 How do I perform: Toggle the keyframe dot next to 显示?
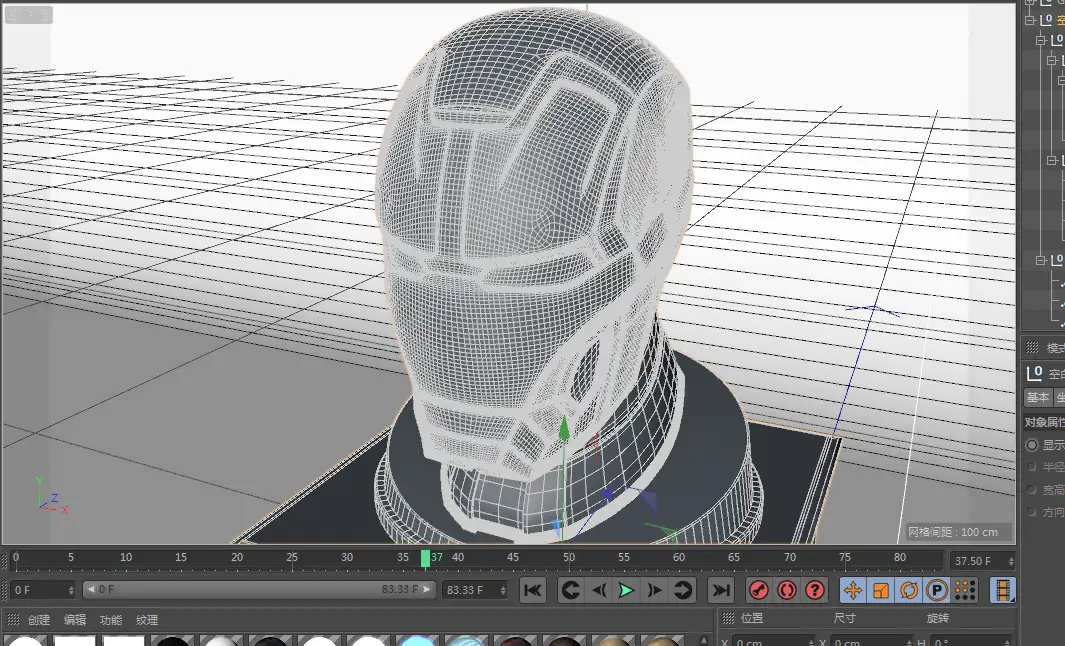[1032, 445]
